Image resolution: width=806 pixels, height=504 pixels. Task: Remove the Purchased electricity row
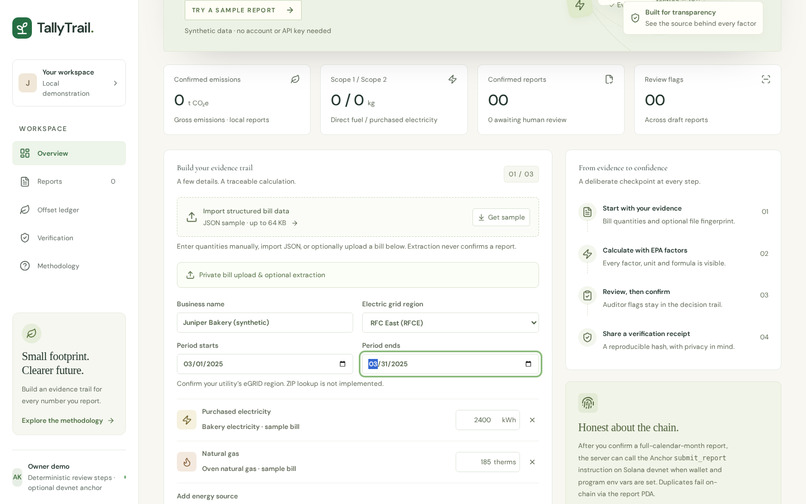(532, 420)
